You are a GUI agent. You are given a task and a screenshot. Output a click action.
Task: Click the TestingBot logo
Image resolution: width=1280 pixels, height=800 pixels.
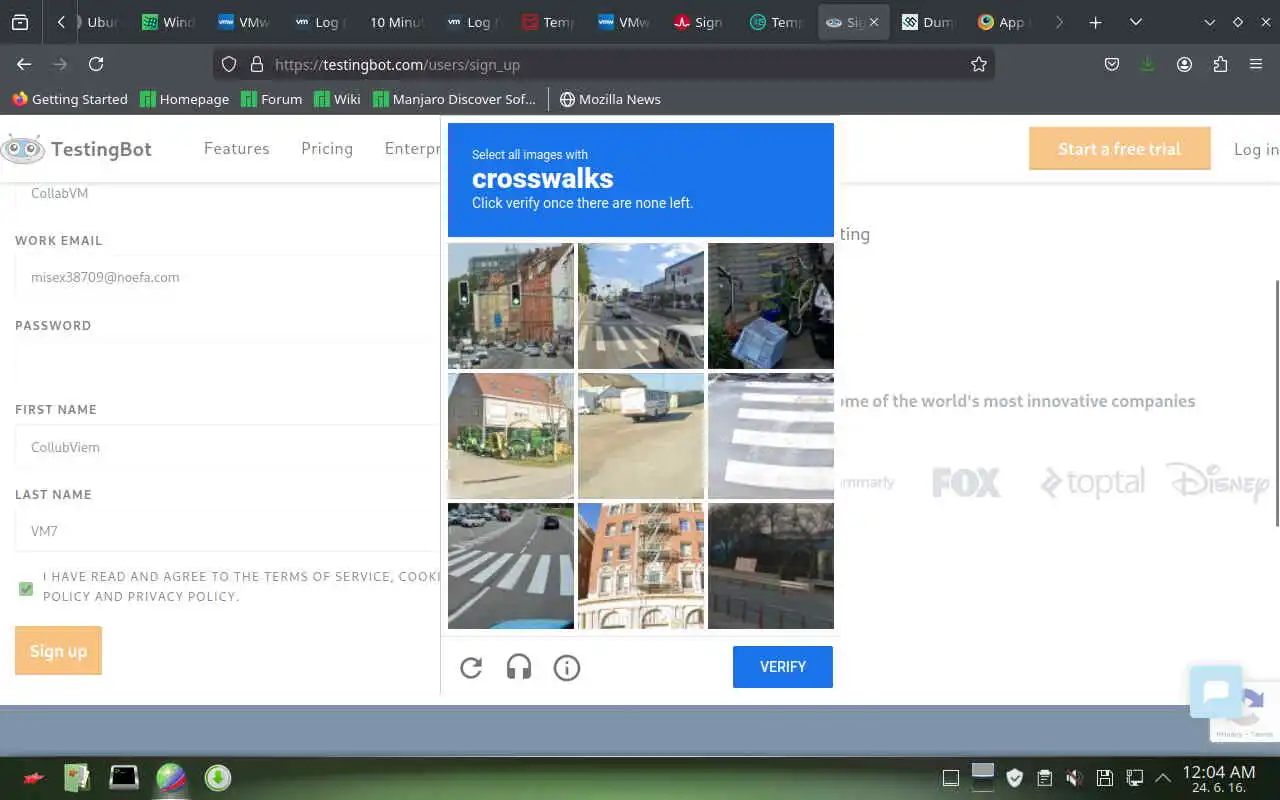tap(77, 149)
